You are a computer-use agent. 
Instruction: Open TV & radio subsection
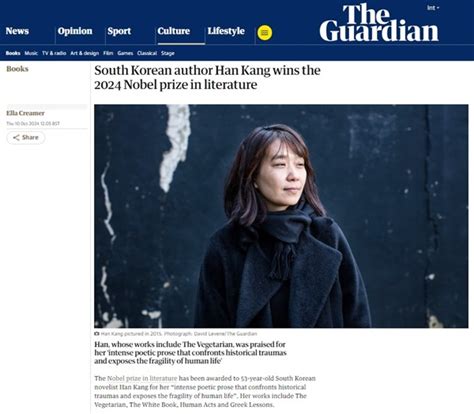click(54, 53)
